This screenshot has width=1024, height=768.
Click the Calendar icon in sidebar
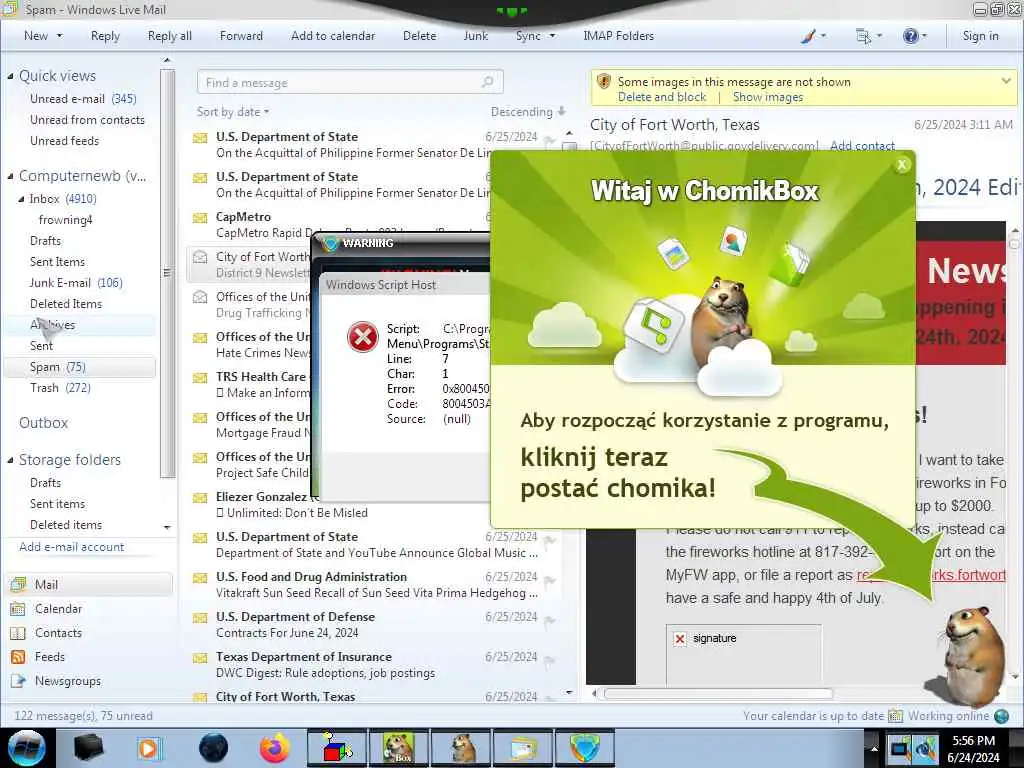pos(18,609)
